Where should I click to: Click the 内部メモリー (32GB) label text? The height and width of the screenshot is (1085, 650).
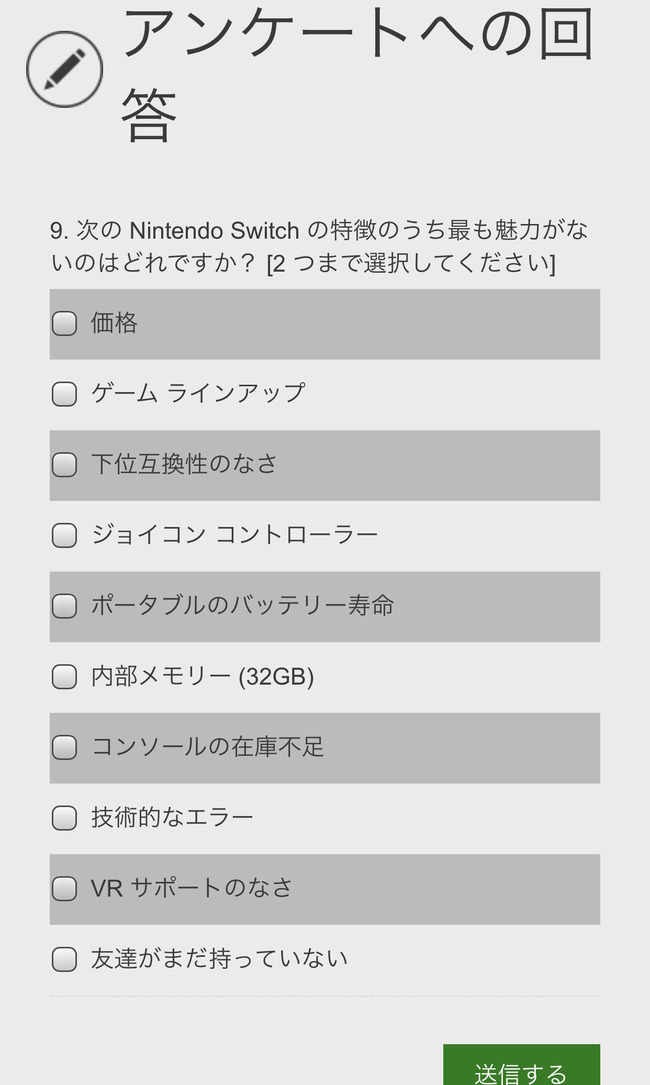202,676
